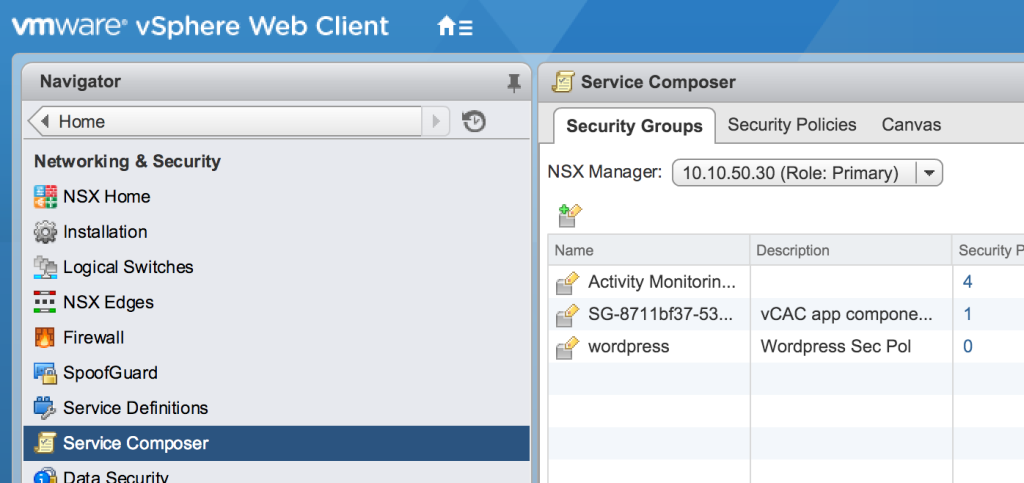The height and width of the screenshot is (483, 1024).
Task: Open the navigation history clock icon
Action: (x=473, y=121)
